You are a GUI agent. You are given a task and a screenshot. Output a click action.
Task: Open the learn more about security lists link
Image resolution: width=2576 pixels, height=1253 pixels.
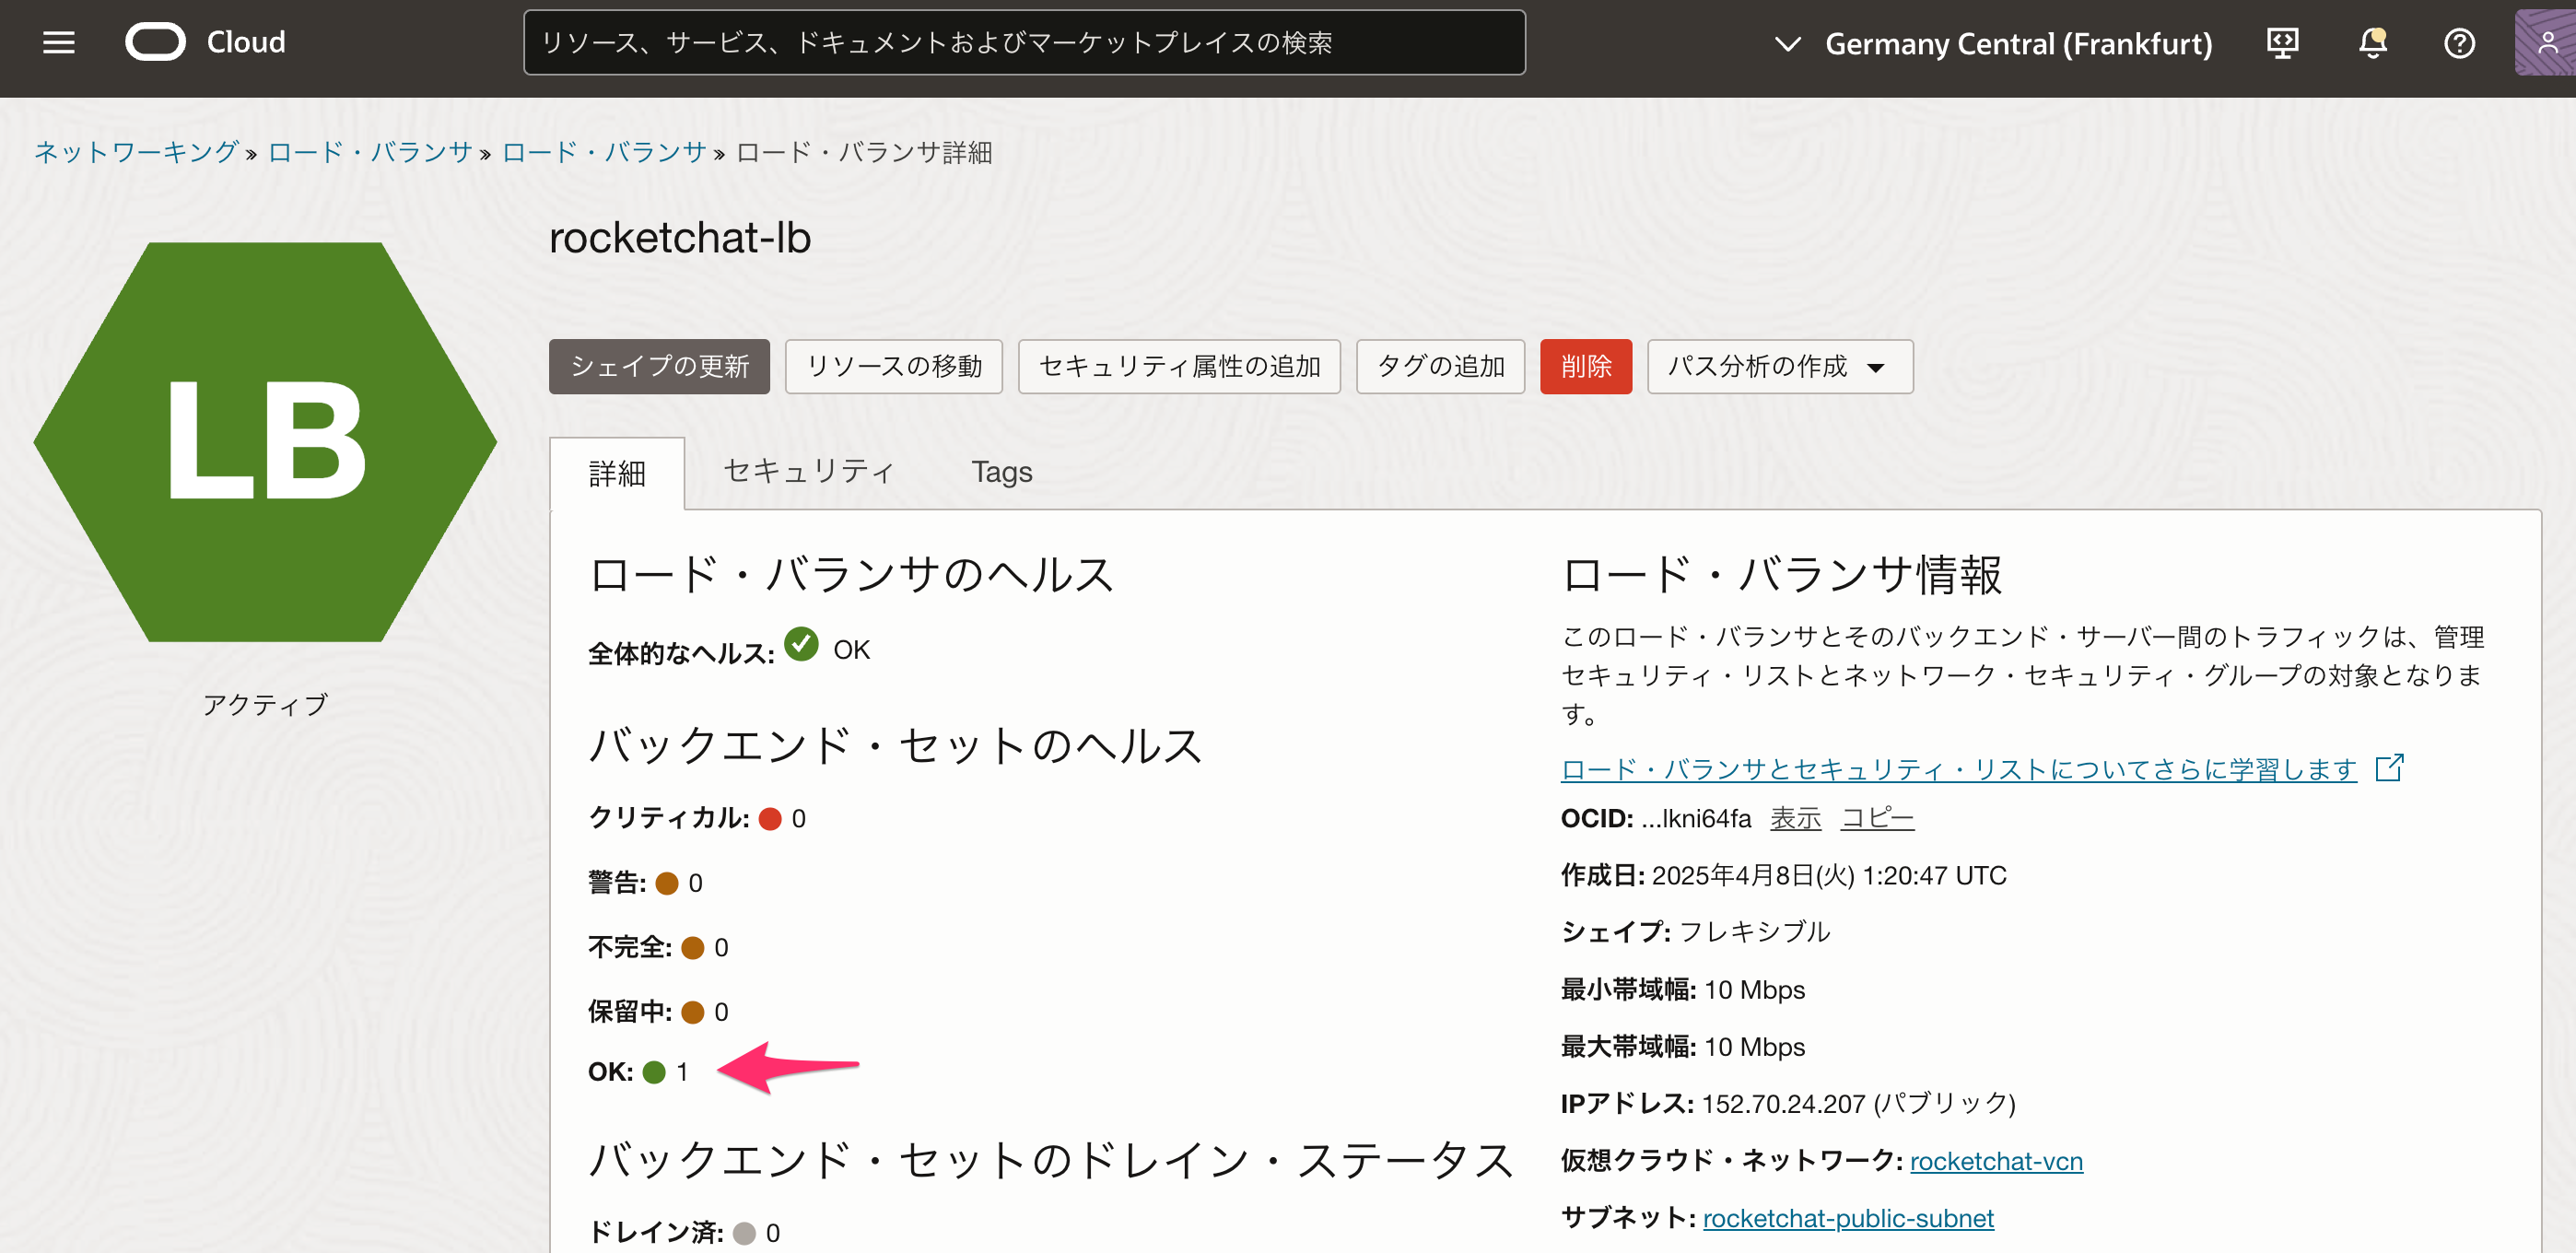[x=1958, y=768]
